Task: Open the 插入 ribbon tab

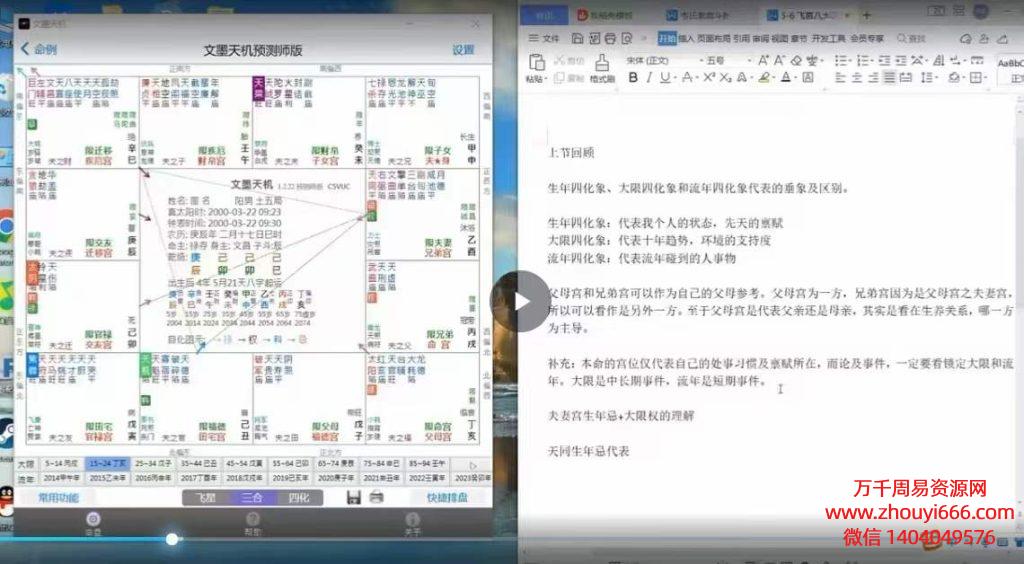Action: tap(686, 38)
